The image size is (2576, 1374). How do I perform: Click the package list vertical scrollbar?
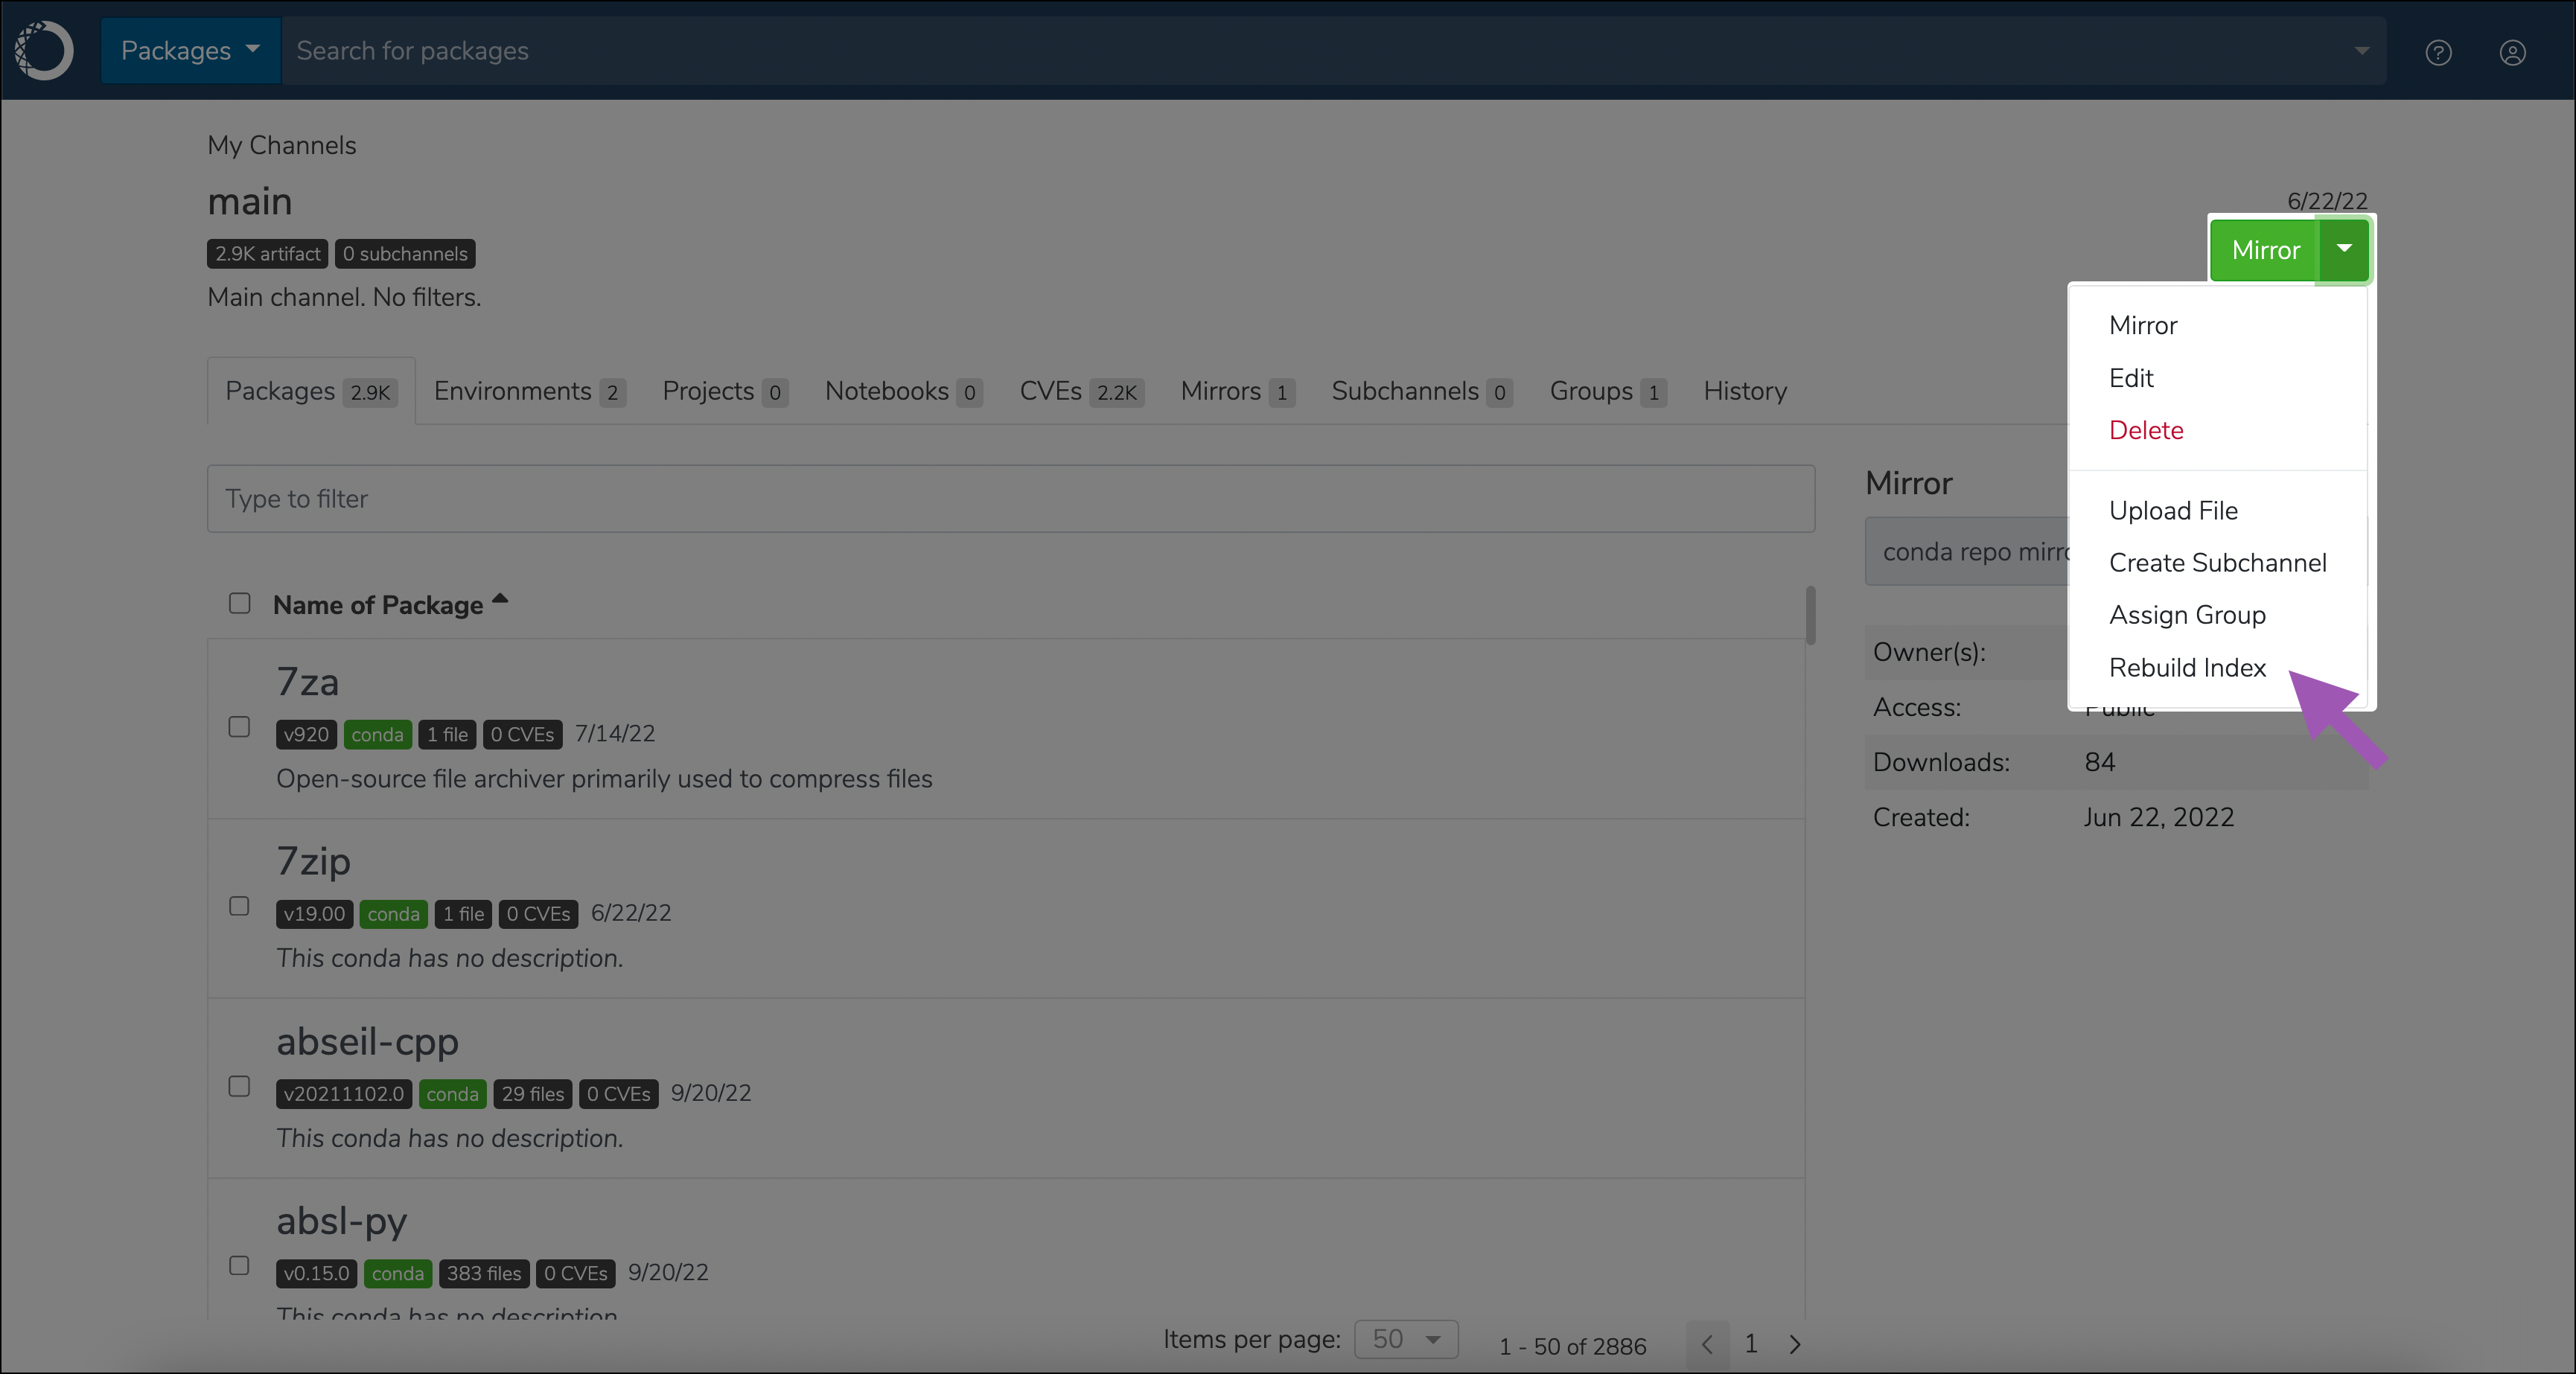pyautogui.click(x=1810, y=615)
